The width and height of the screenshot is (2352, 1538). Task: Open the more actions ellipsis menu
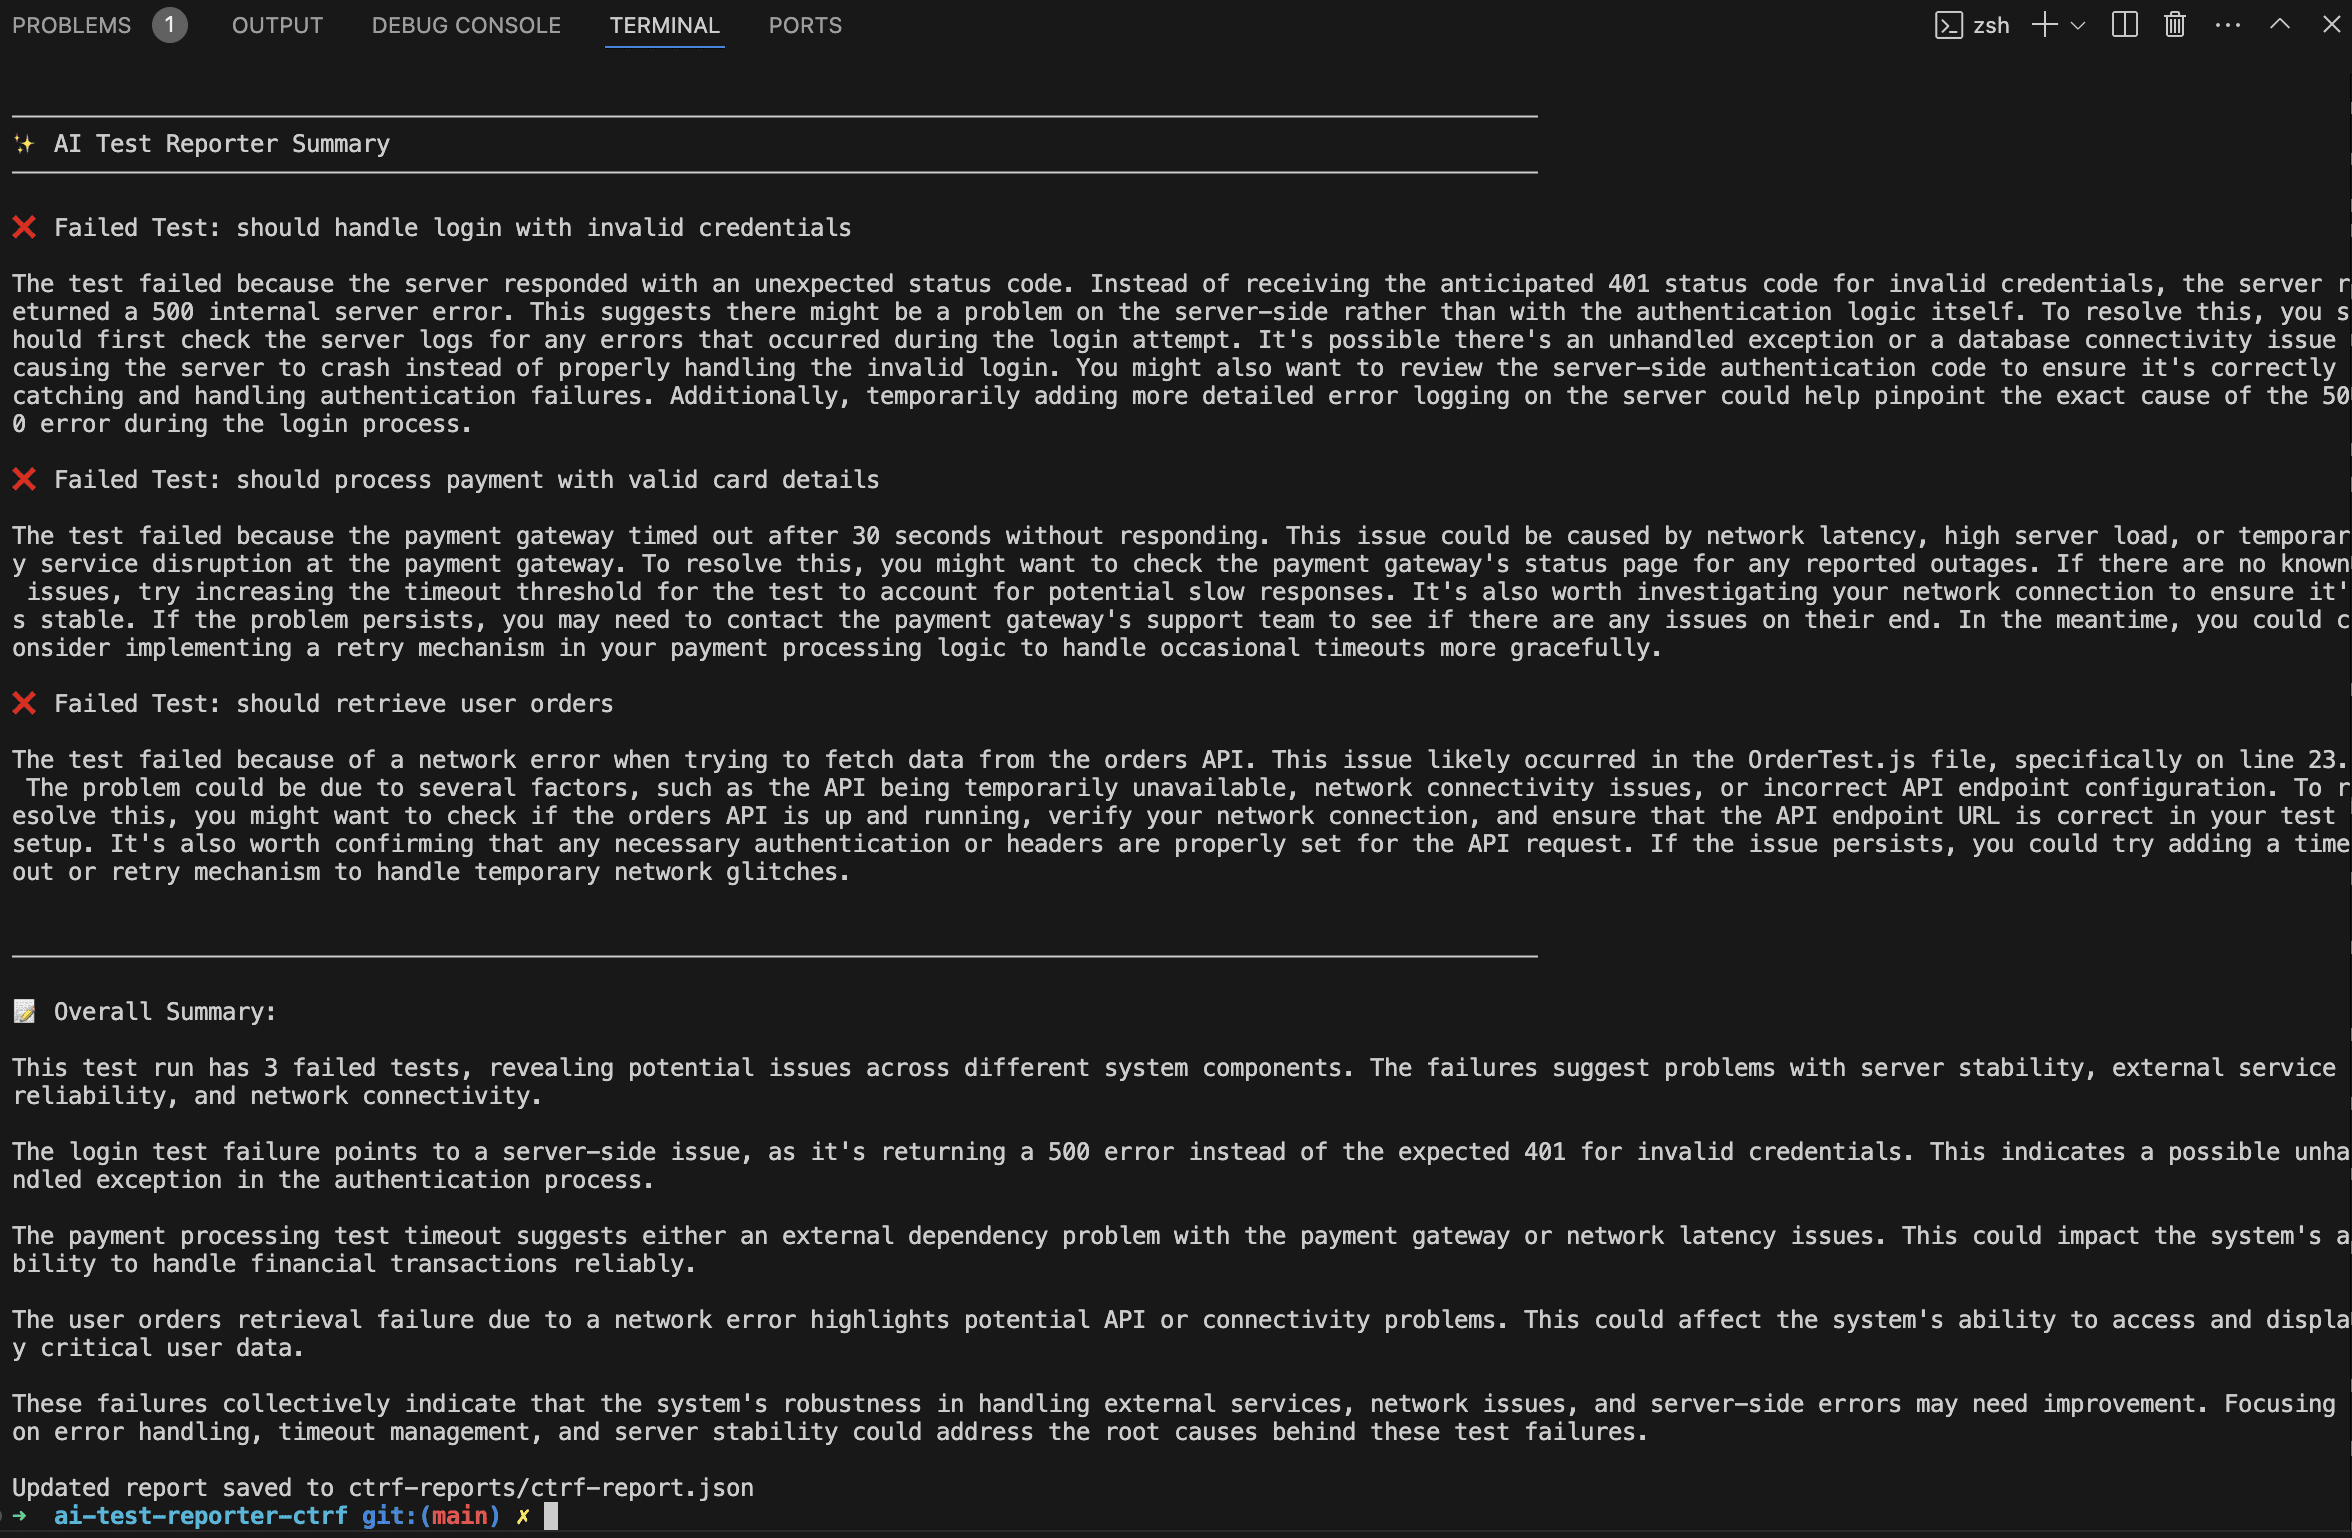pos(2228,25)
